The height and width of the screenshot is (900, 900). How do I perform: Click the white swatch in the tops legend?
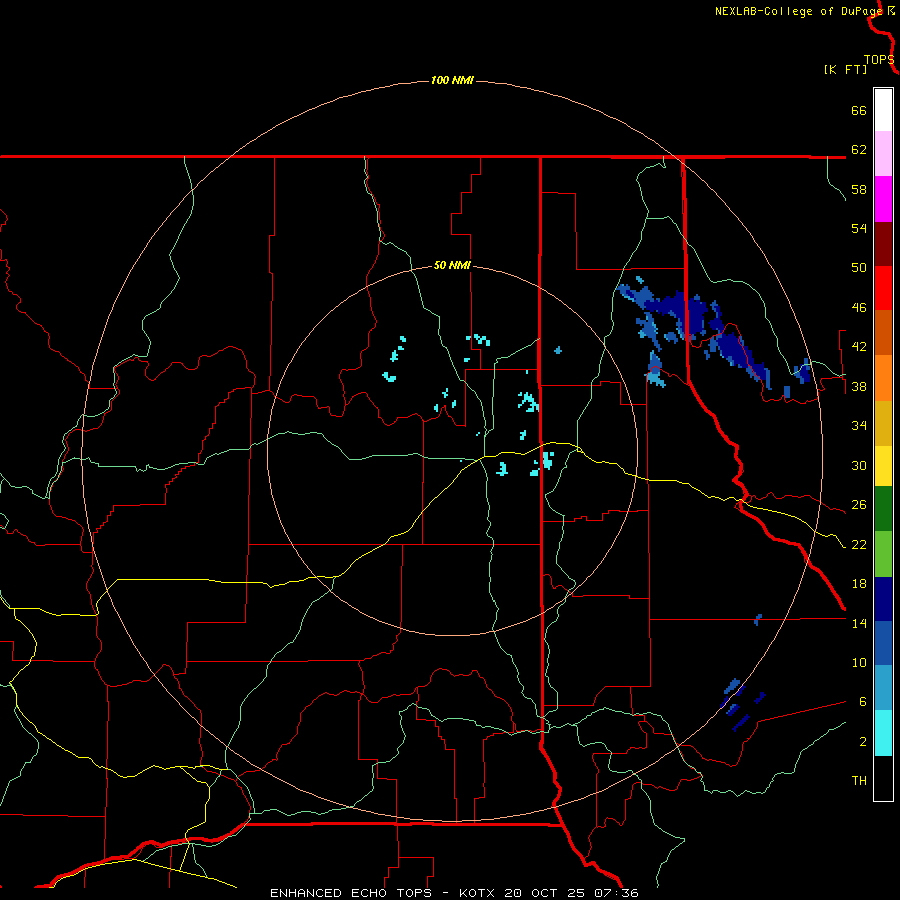coord(883,110)
